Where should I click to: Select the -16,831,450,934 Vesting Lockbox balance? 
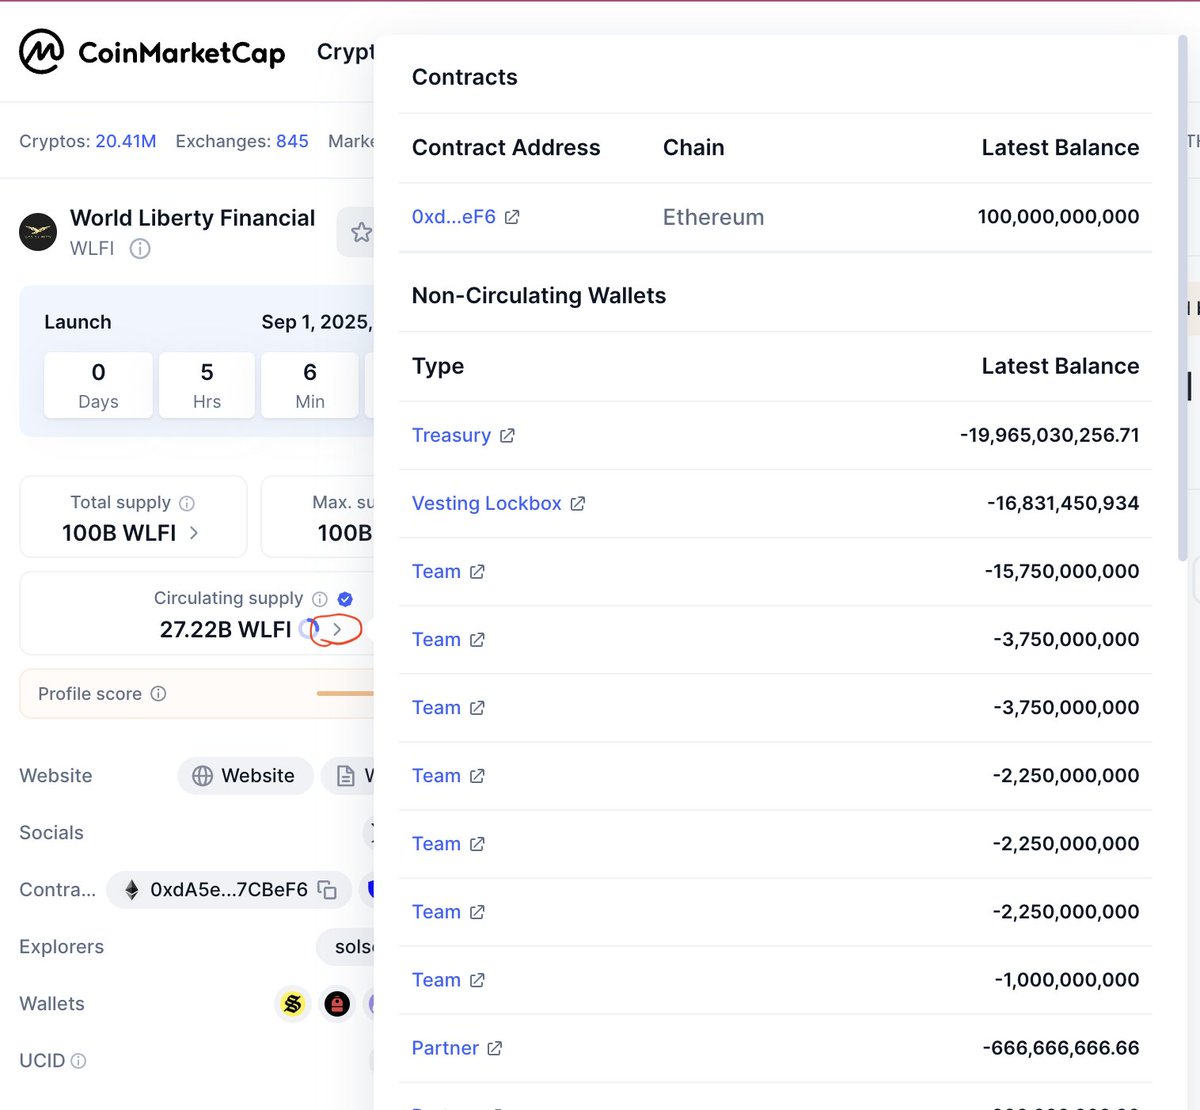1063,503
